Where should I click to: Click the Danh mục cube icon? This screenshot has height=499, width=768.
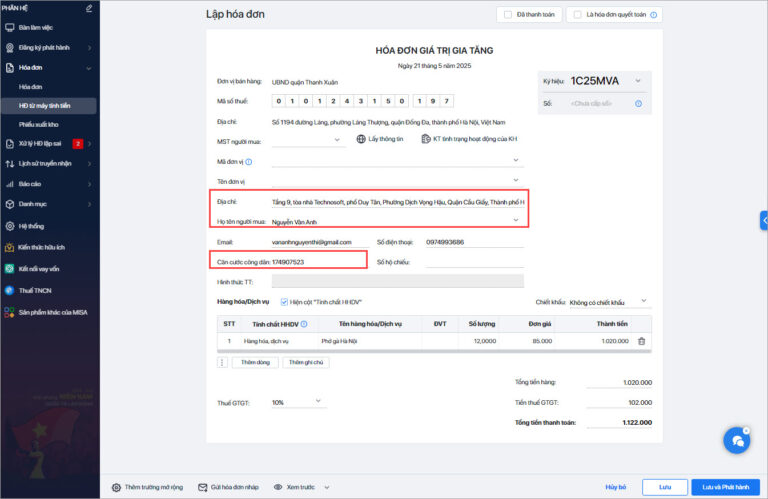pos(9,204)
